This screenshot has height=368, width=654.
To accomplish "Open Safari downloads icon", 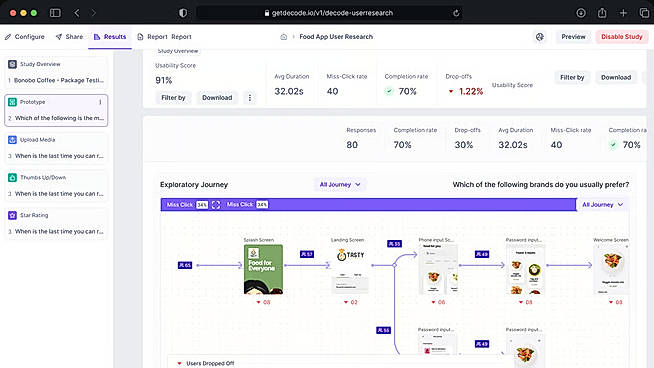I will coord(581,13).
